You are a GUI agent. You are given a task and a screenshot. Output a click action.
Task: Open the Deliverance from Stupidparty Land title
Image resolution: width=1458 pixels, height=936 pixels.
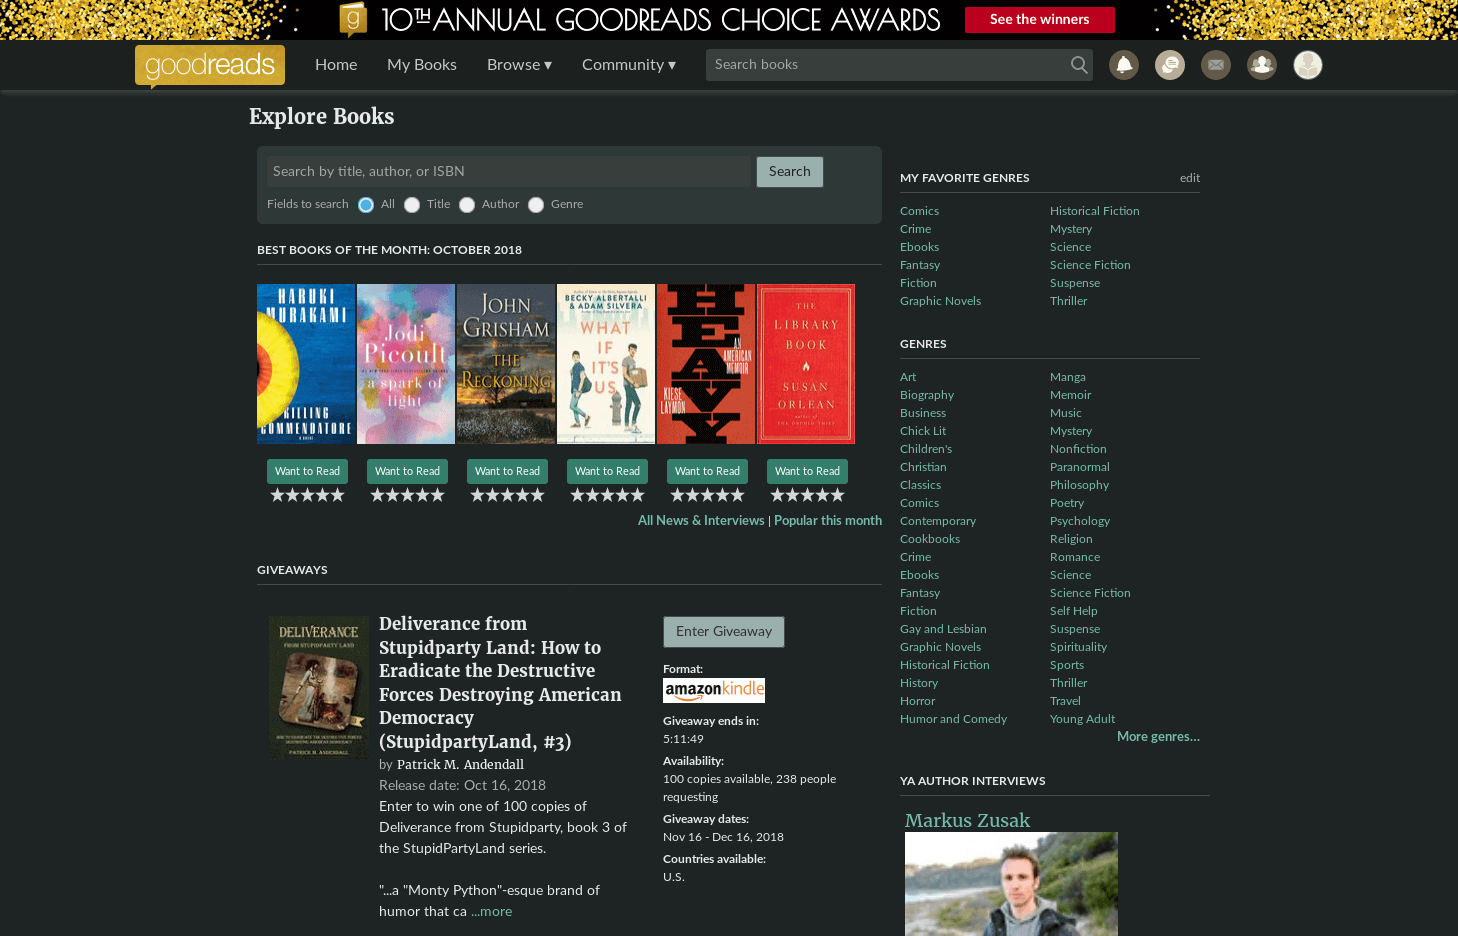coord(500,683)
